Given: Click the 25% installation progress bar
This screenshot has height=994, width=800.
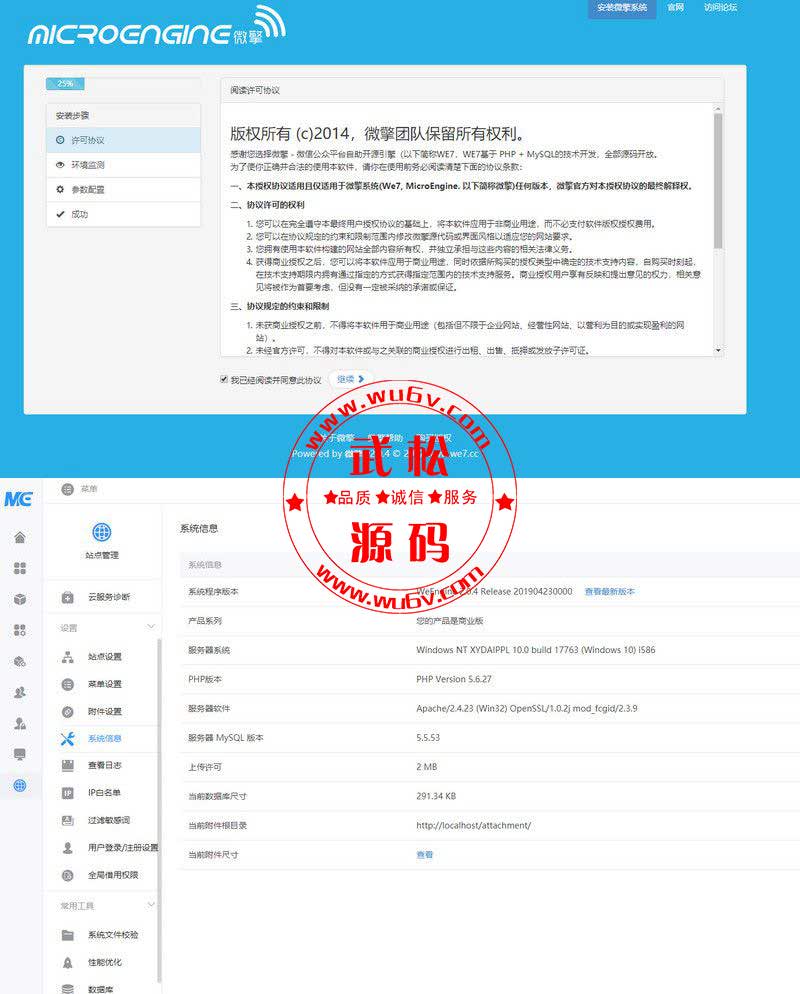Looking at the screenshot, I should pyautogui.click(x=65, y=84).
